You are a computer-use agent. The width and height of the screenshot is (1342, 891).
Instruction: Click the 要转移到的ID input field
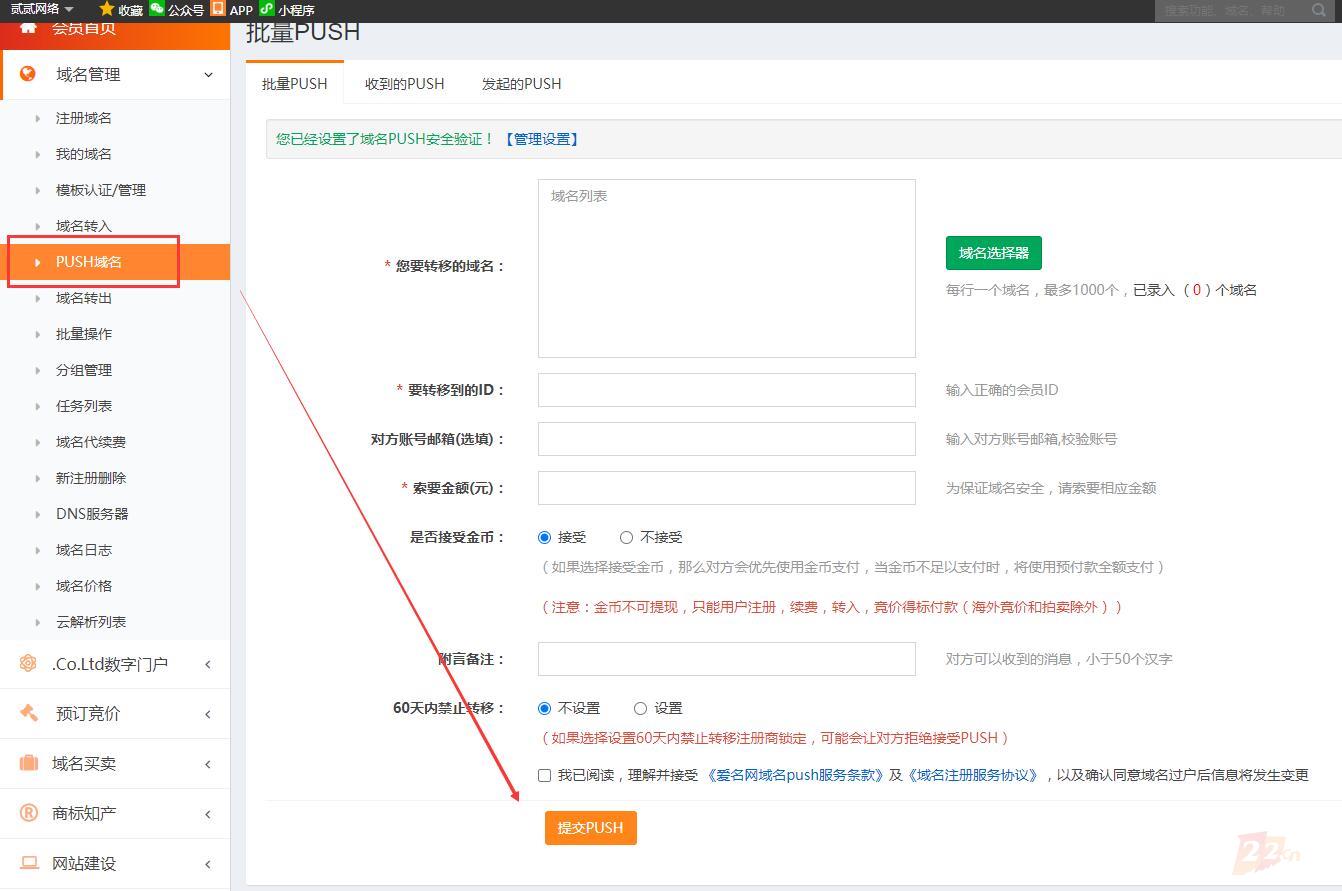726,390
